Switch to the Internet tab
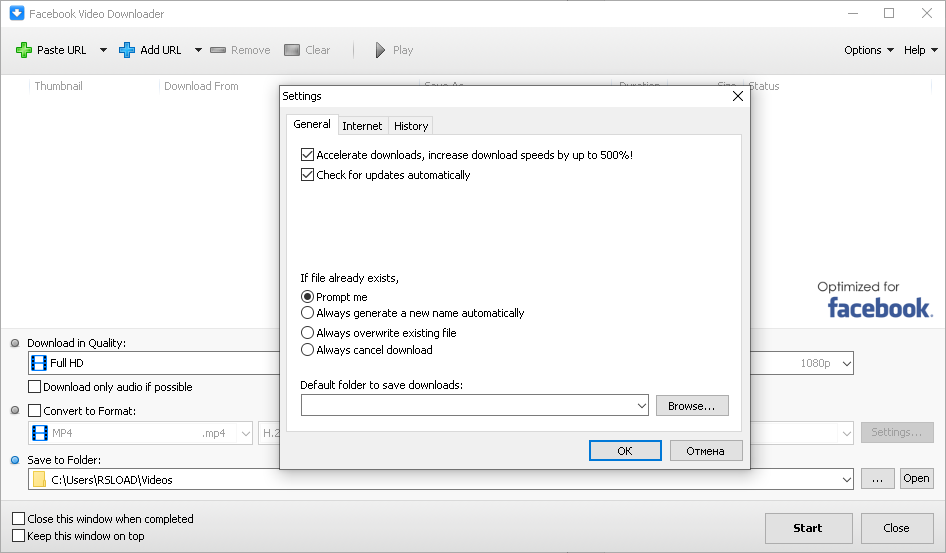Image resolution: width=946 pixels, height=553 pixels. click(x=362, y=125)
